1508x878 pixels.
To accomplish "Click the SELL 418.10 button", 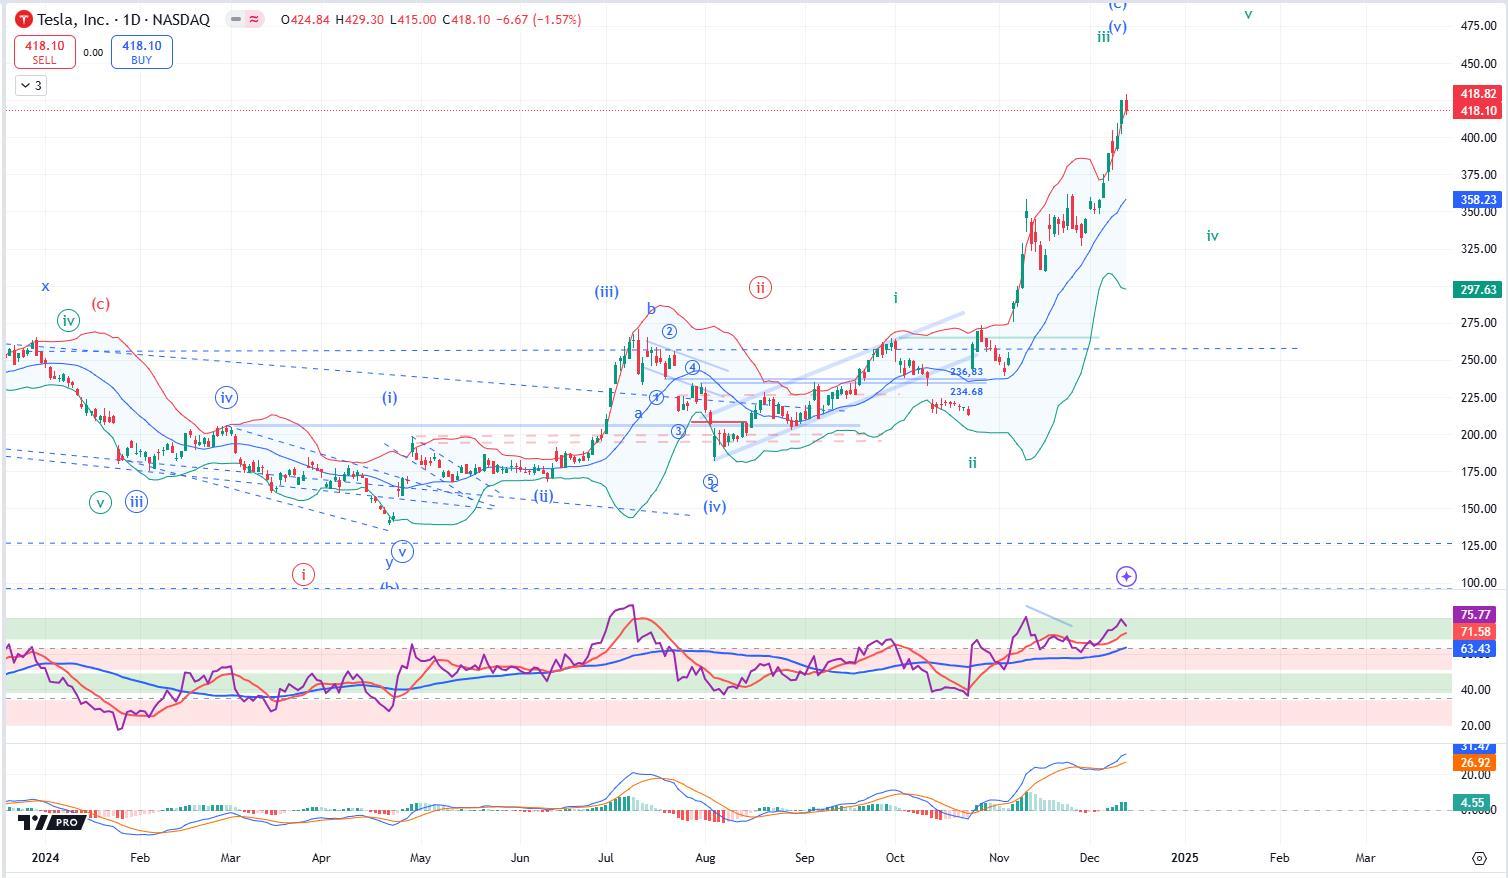I will coord(44,52).
